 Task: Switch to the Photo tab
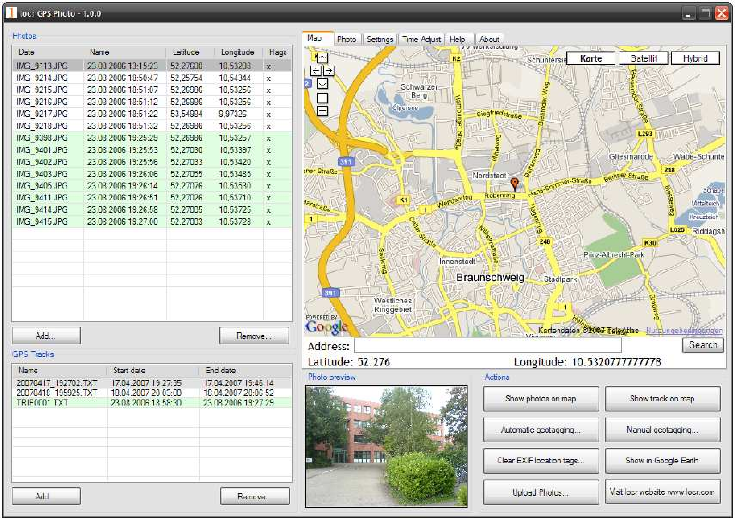pos(346,39)
